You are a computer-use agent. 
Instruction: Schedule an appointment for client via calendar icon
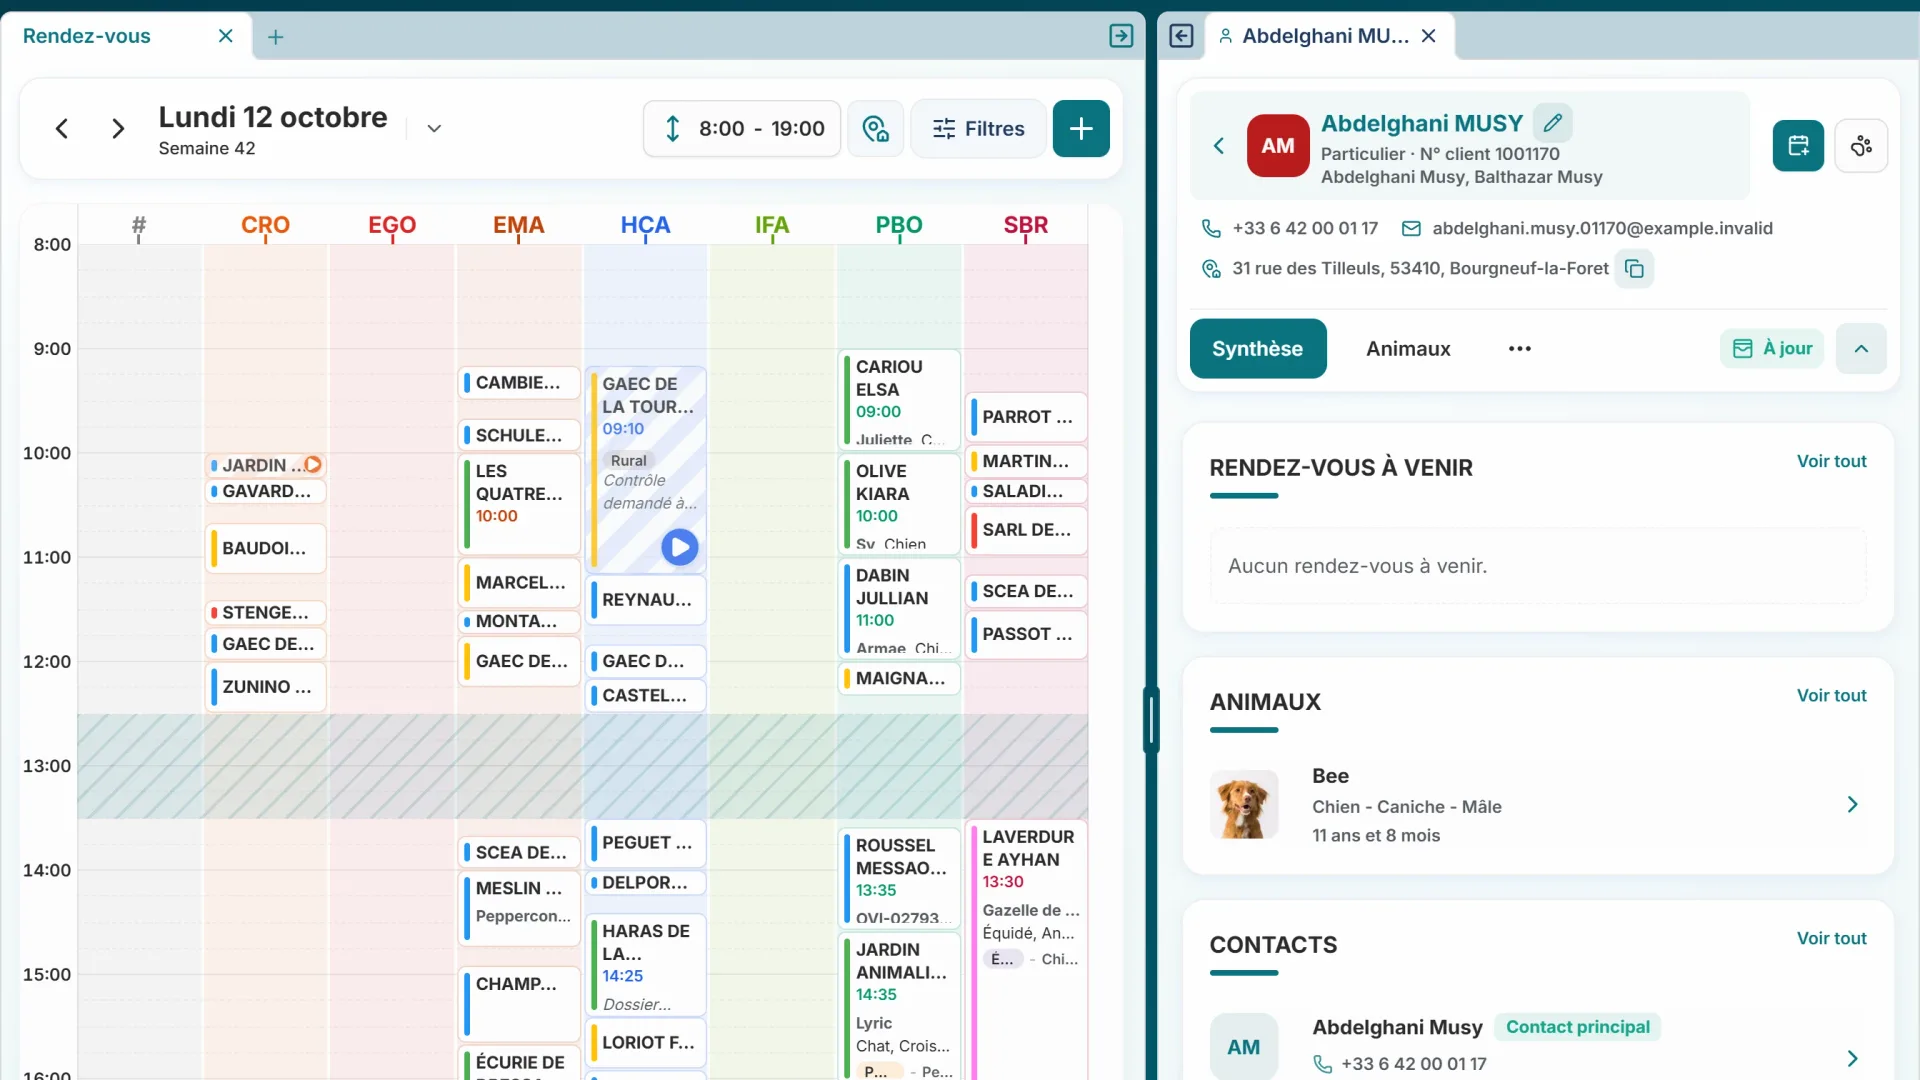[1798, 146]
